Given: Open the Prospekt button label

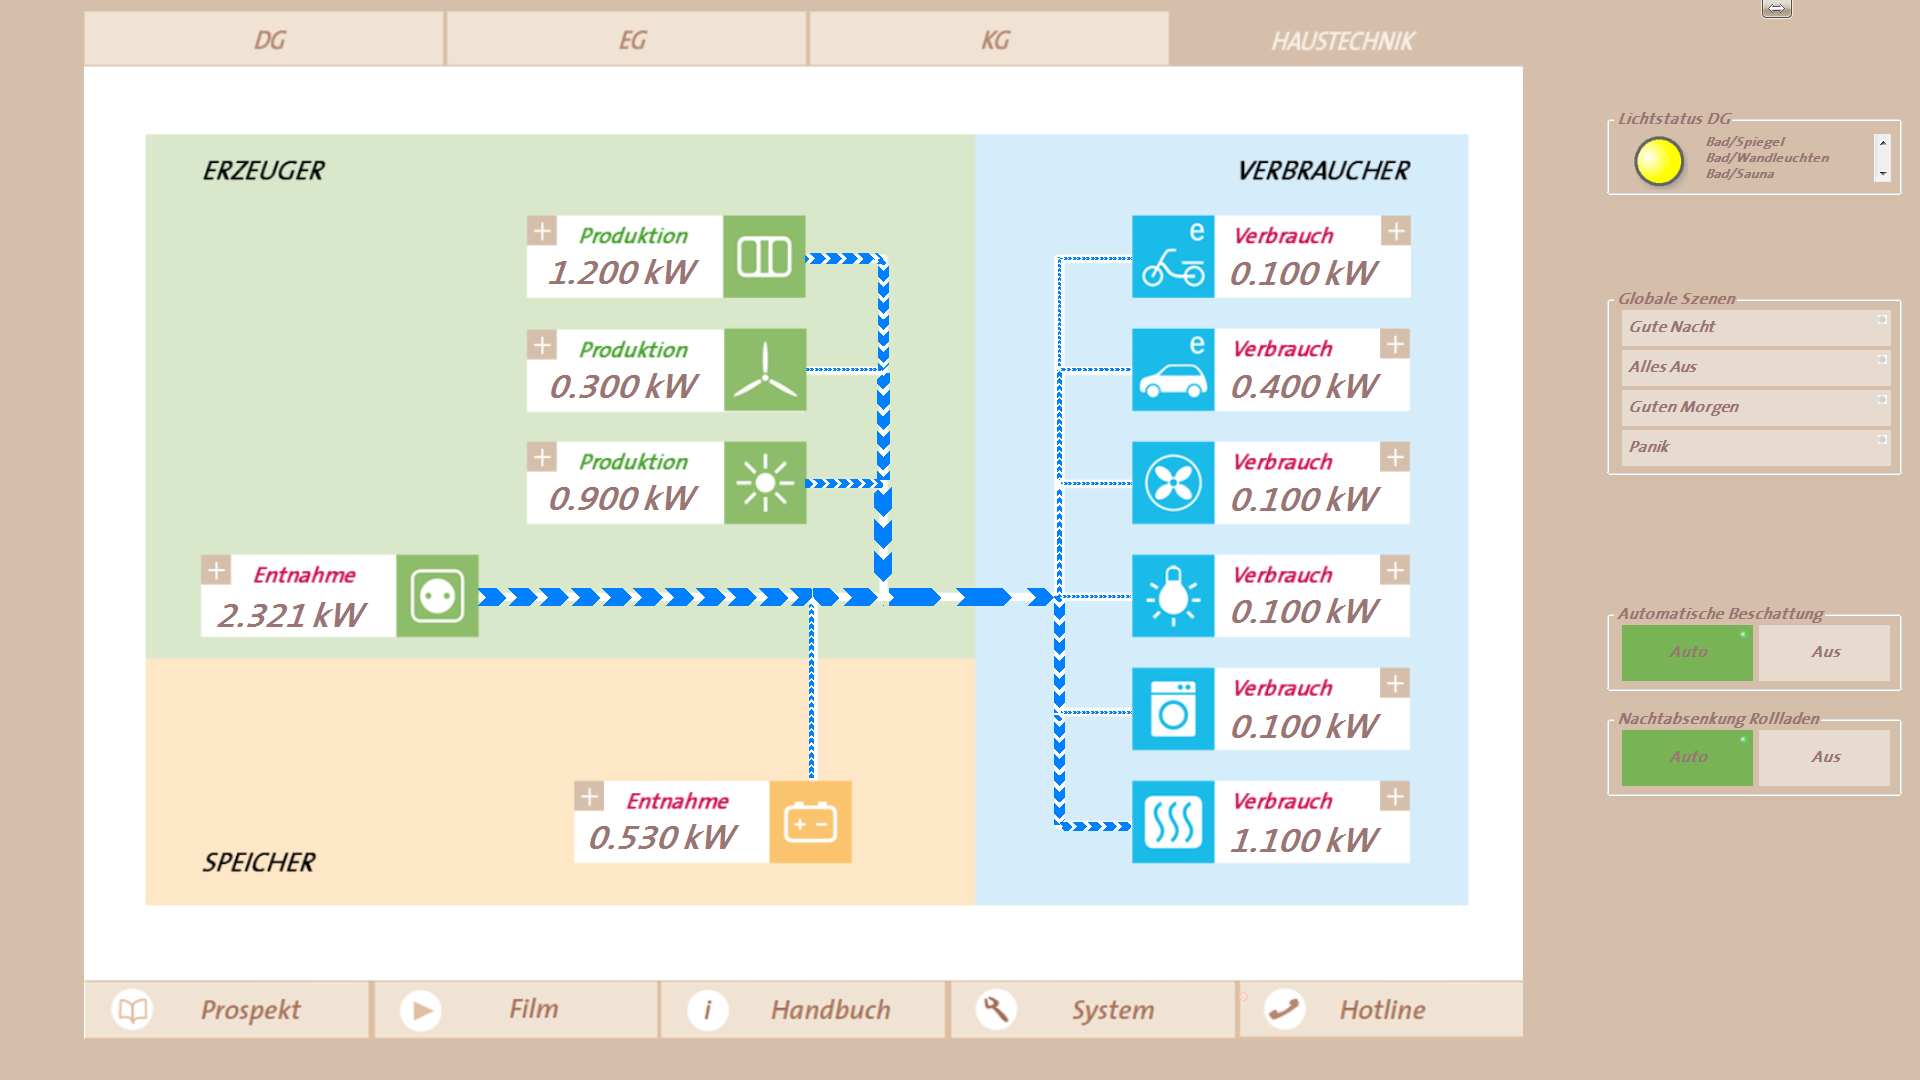Looking at the screenshot, I should 250,1010.
